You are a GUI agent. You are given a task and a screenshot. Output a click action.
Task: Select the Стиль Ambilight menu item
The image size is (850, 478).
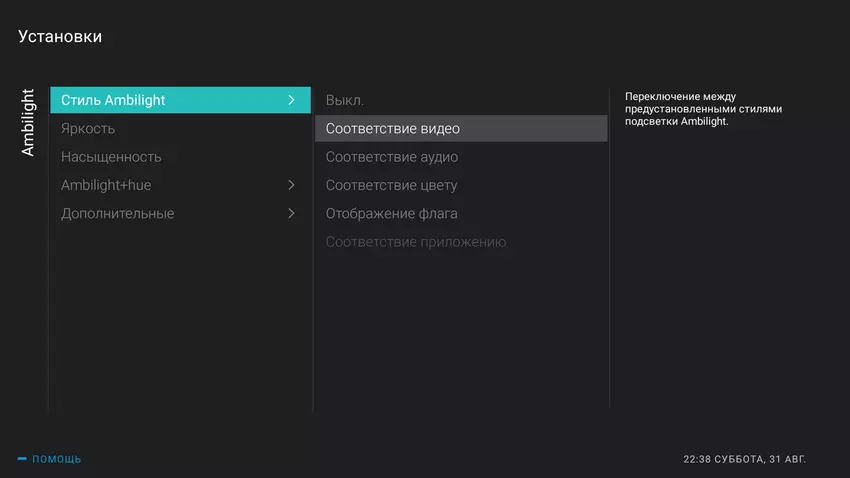pyautogui.click(x=113, y=100)
